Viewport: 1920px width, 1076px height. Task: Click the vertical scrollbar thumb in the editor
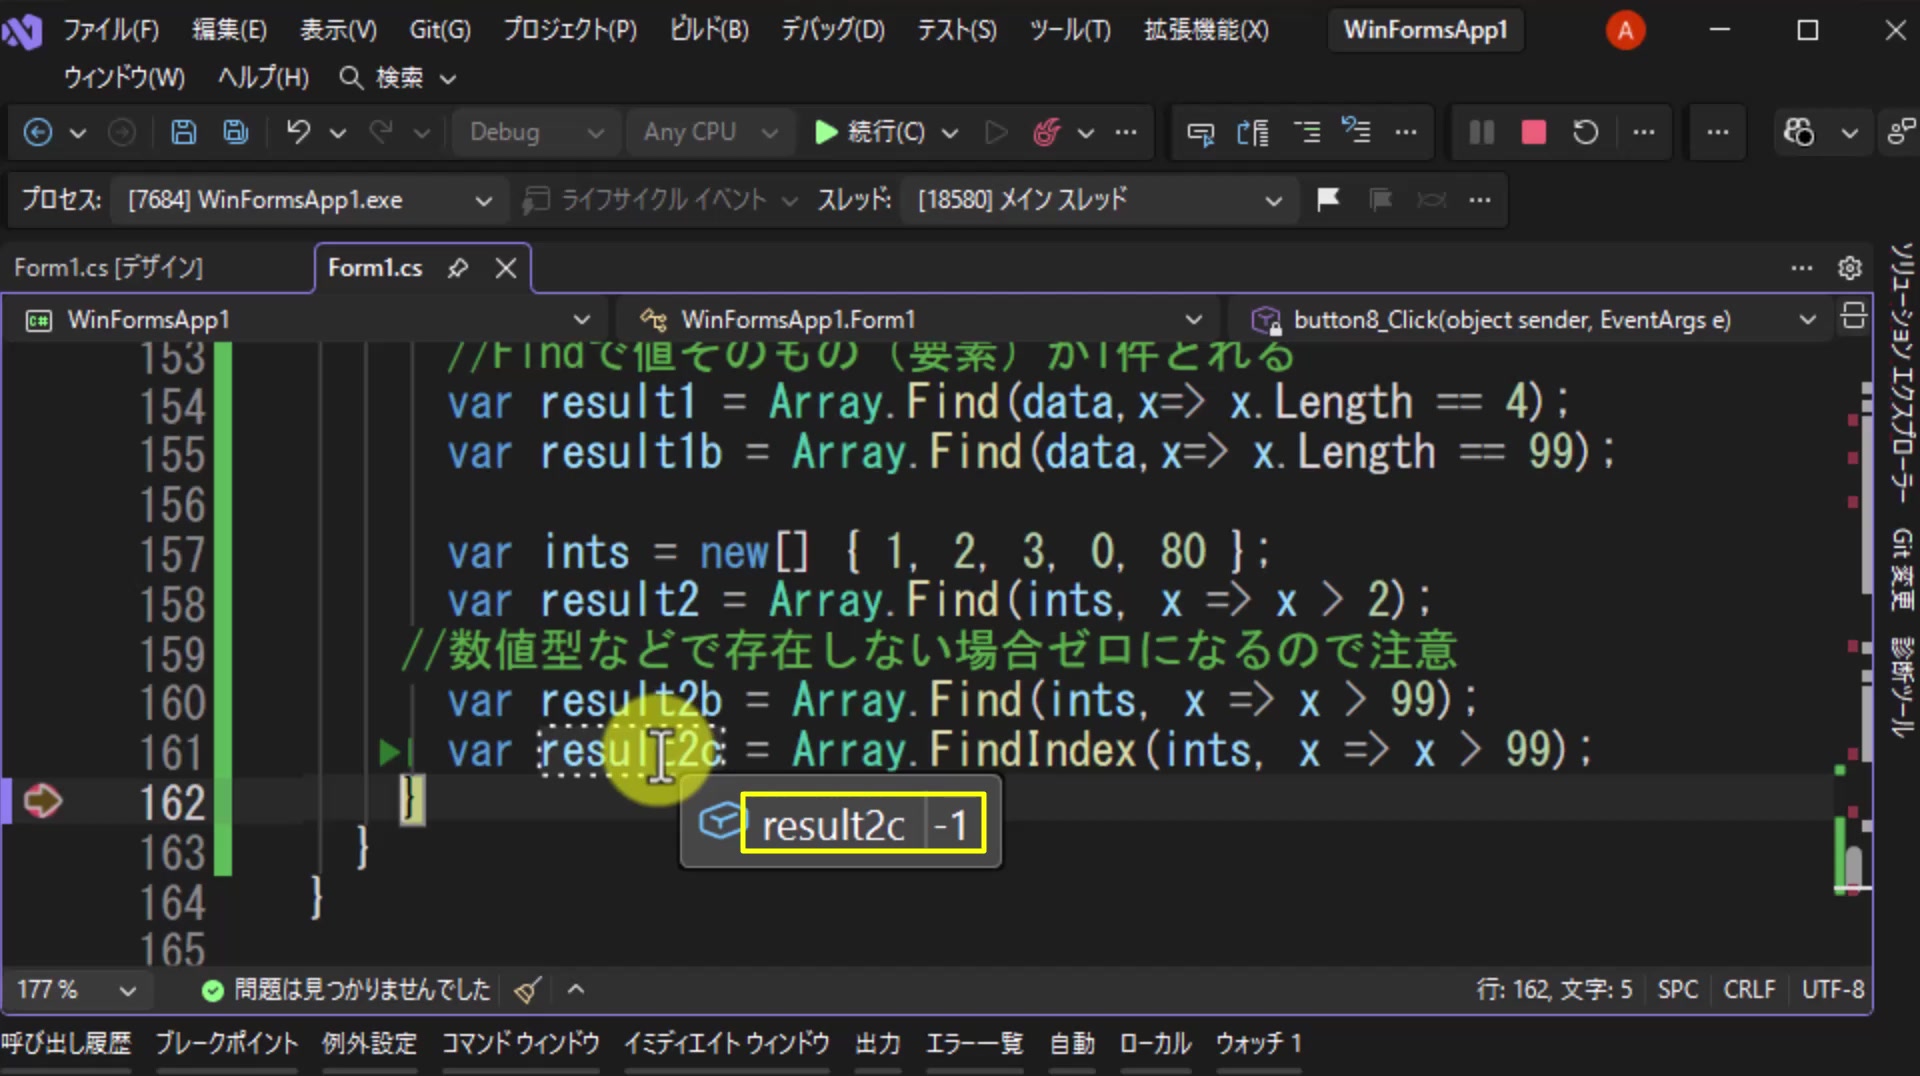coord(1853,866)
